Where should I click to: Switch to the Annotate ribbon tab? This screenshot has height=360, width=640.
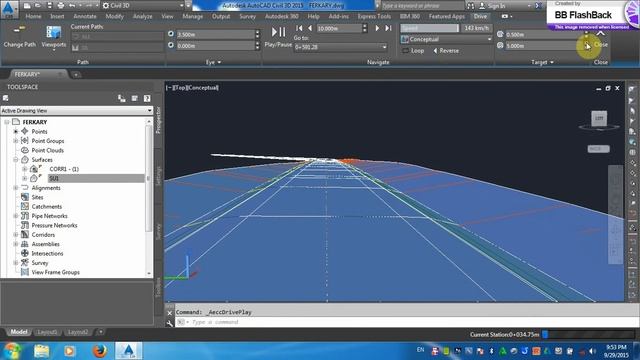tap(85, 16)
